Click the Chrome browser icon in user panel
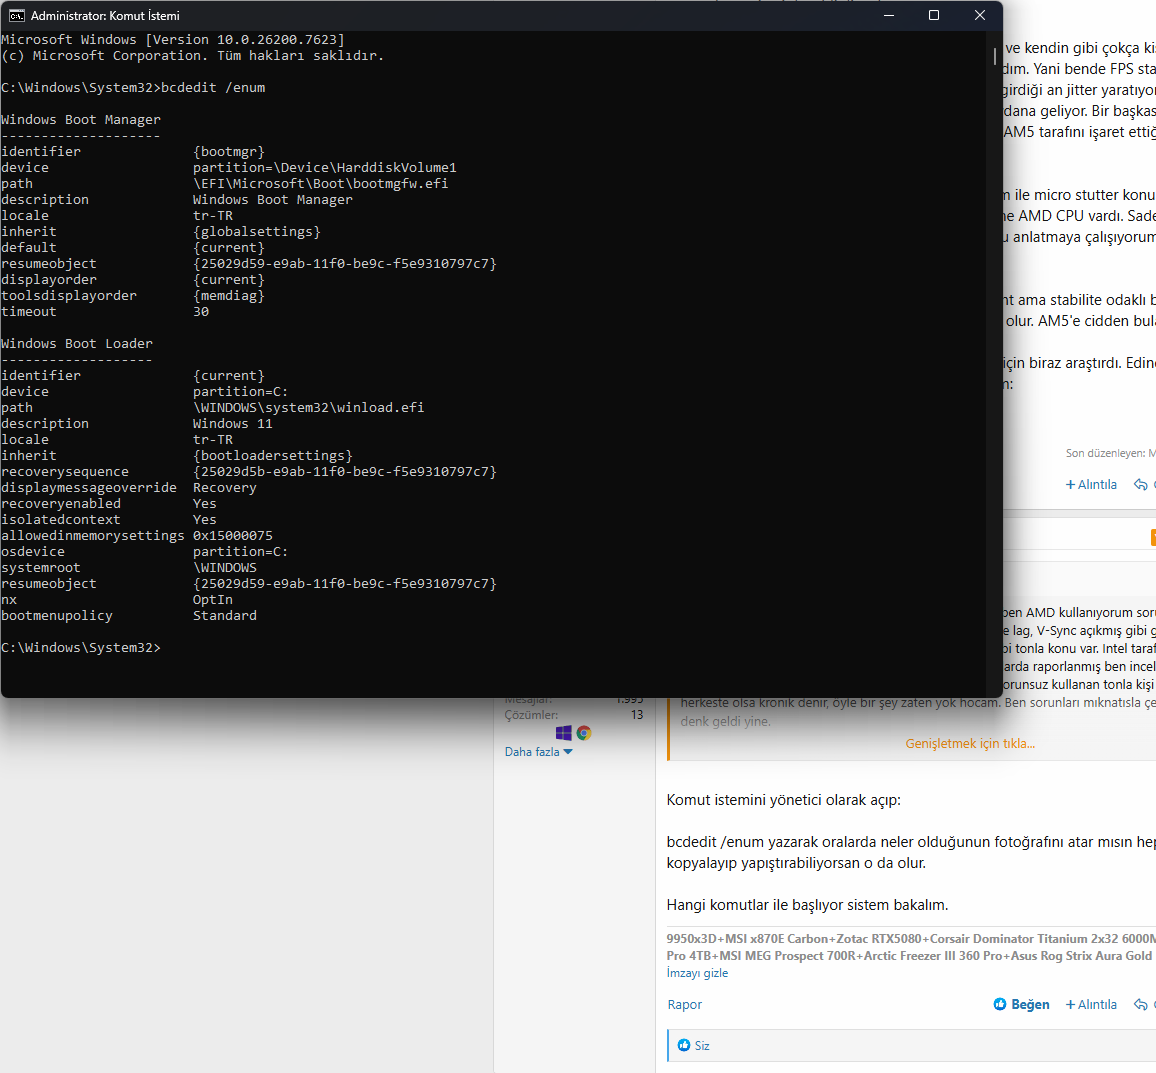 [x=584, y=732]
